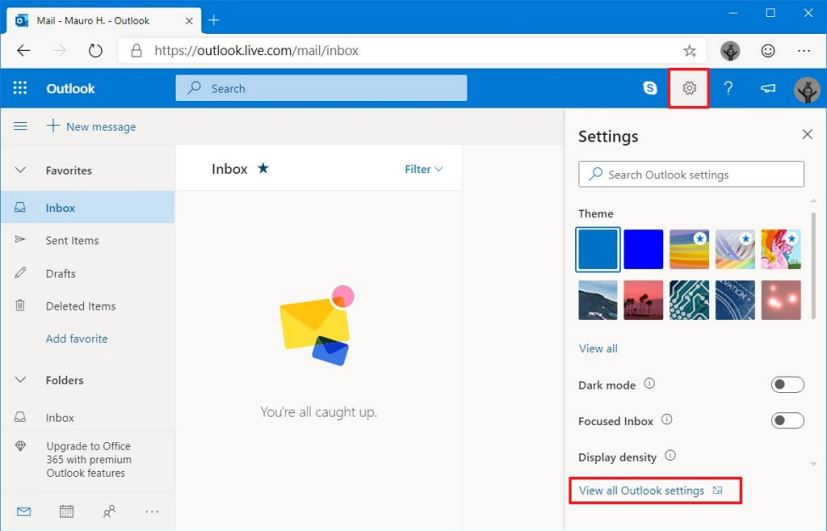The width and height of the screenshot is (827, 531).
Task: Select the rainbow stripes theme
Action: (689, 249)
